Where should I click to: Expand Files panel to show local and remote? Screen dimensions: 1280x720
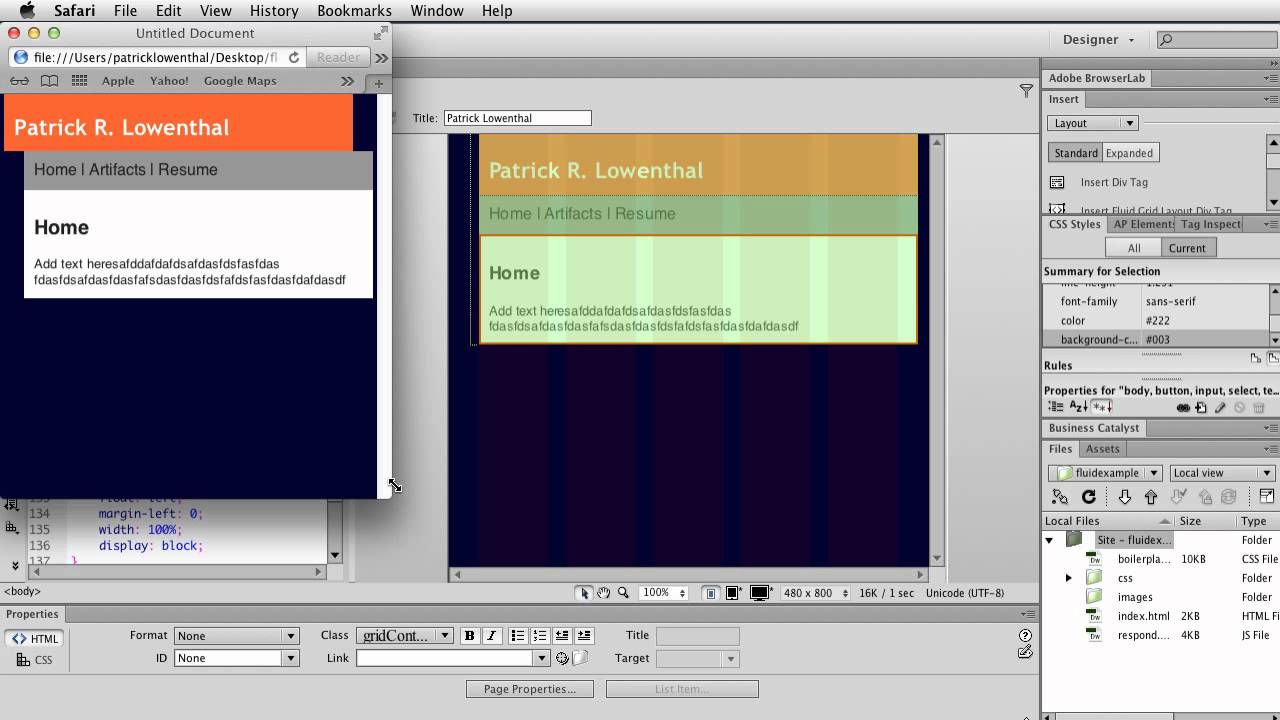coord(1267,496)
